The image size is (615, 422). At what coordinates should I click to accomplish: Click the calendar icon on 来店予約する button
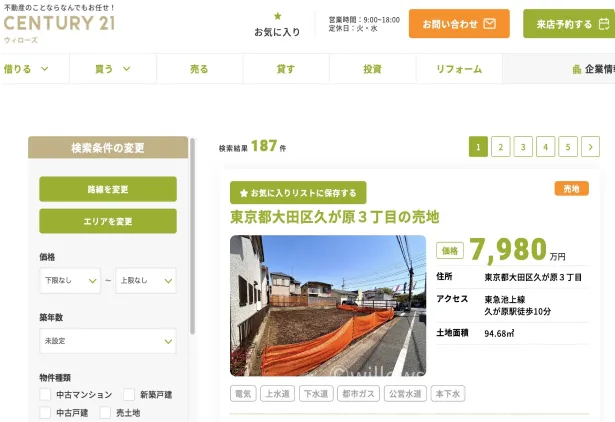point(603,24)
